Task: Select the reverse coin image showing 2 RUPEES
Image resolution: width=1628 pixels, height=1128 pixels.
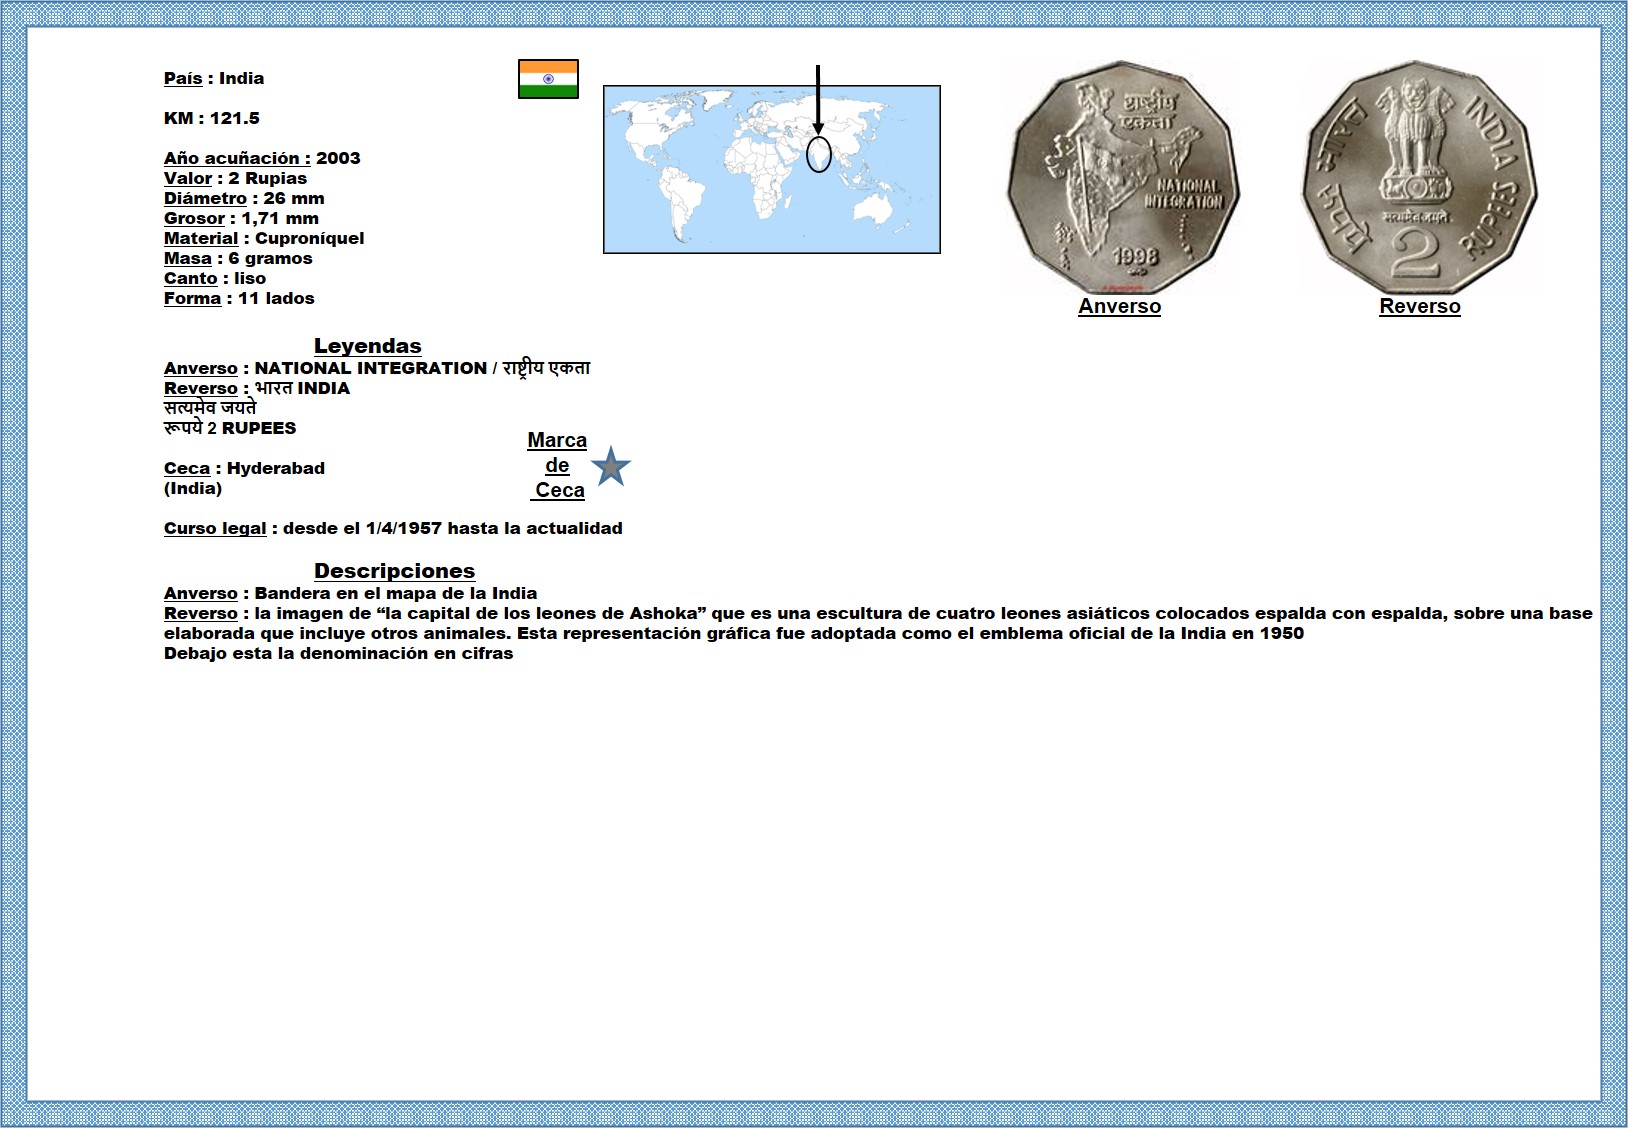Action: point(1419,178)
